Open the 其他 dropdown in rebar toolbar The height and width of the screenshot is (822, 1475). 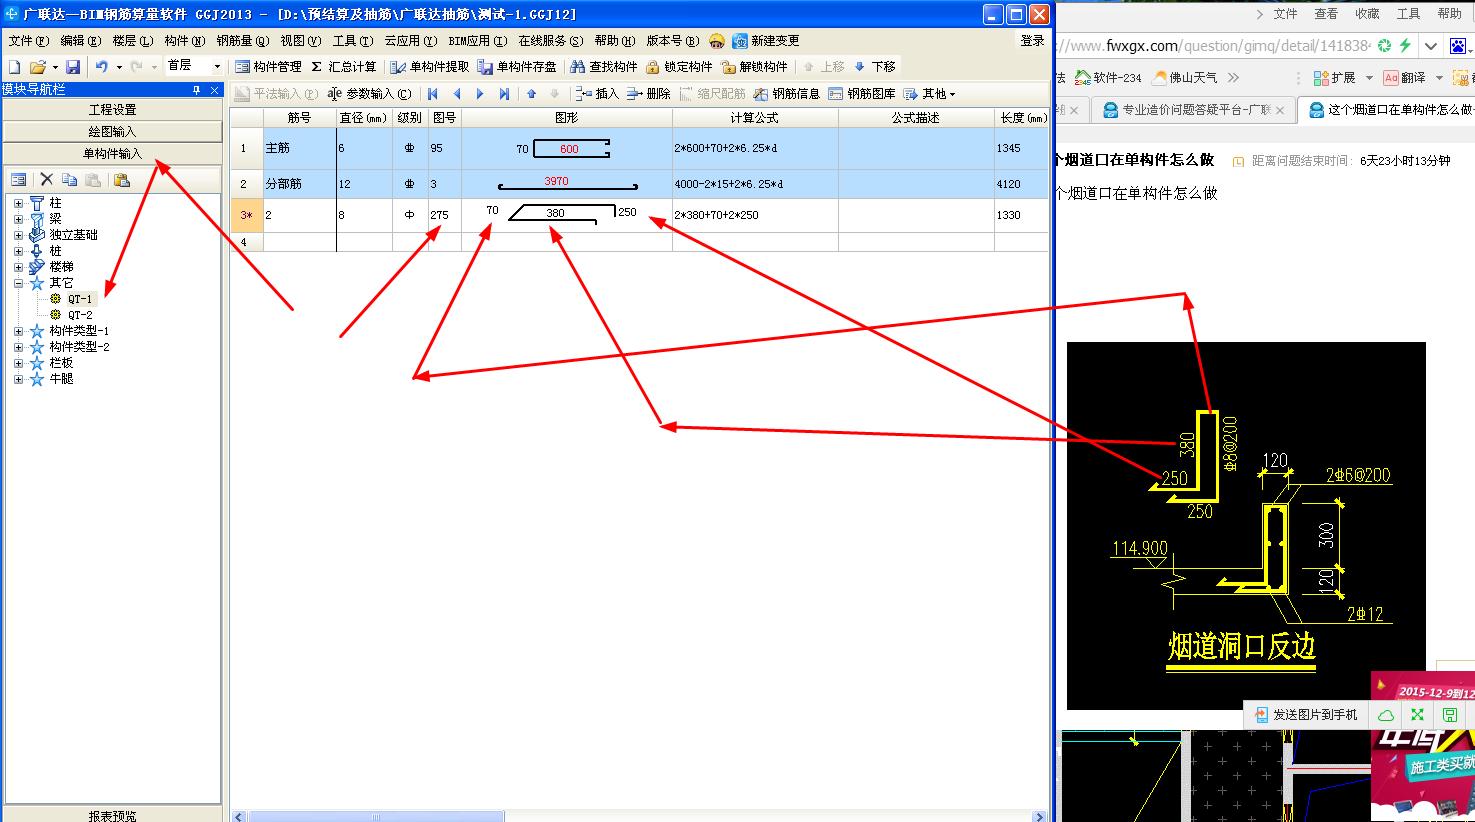click(x=930, y=93)
